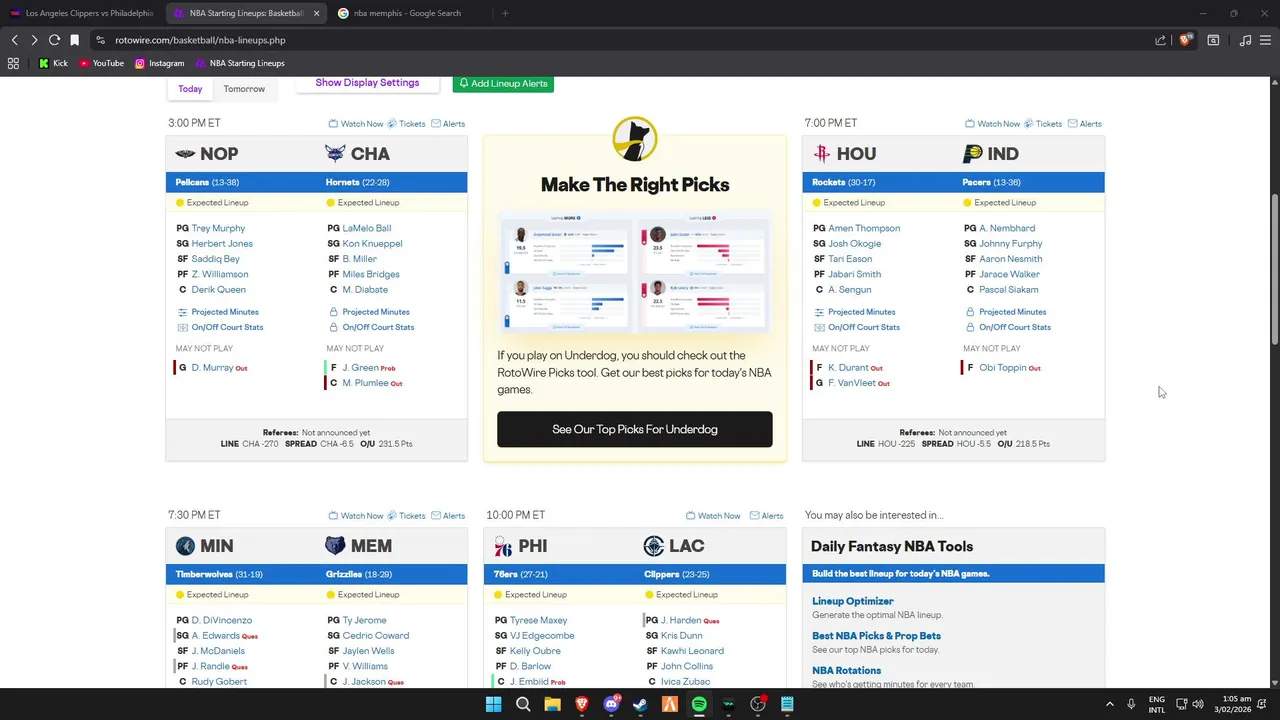Open Rockets Projected Minutes

861,312
